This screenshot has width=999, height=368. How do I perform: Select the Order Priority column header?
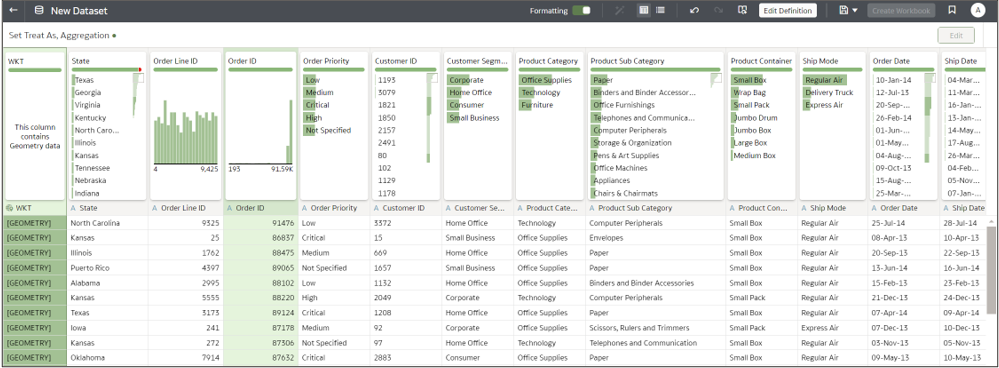pyautogui.click(x=335, y=208)
